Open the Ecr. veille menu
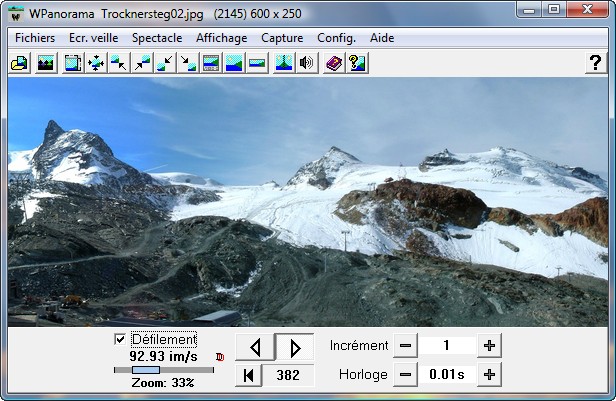Screen dimensions: 616x401 tap(94, 38)
